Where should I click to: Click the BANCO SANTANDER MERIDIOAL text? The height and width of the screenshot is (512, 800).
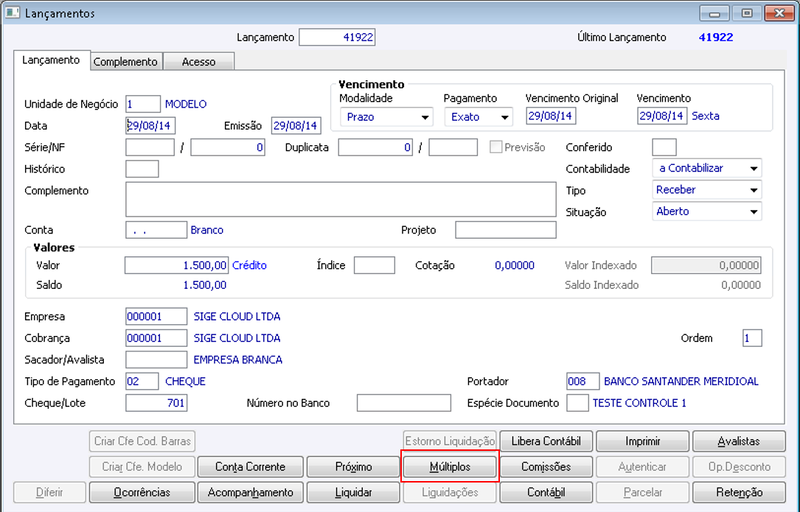tap(681, 381)
